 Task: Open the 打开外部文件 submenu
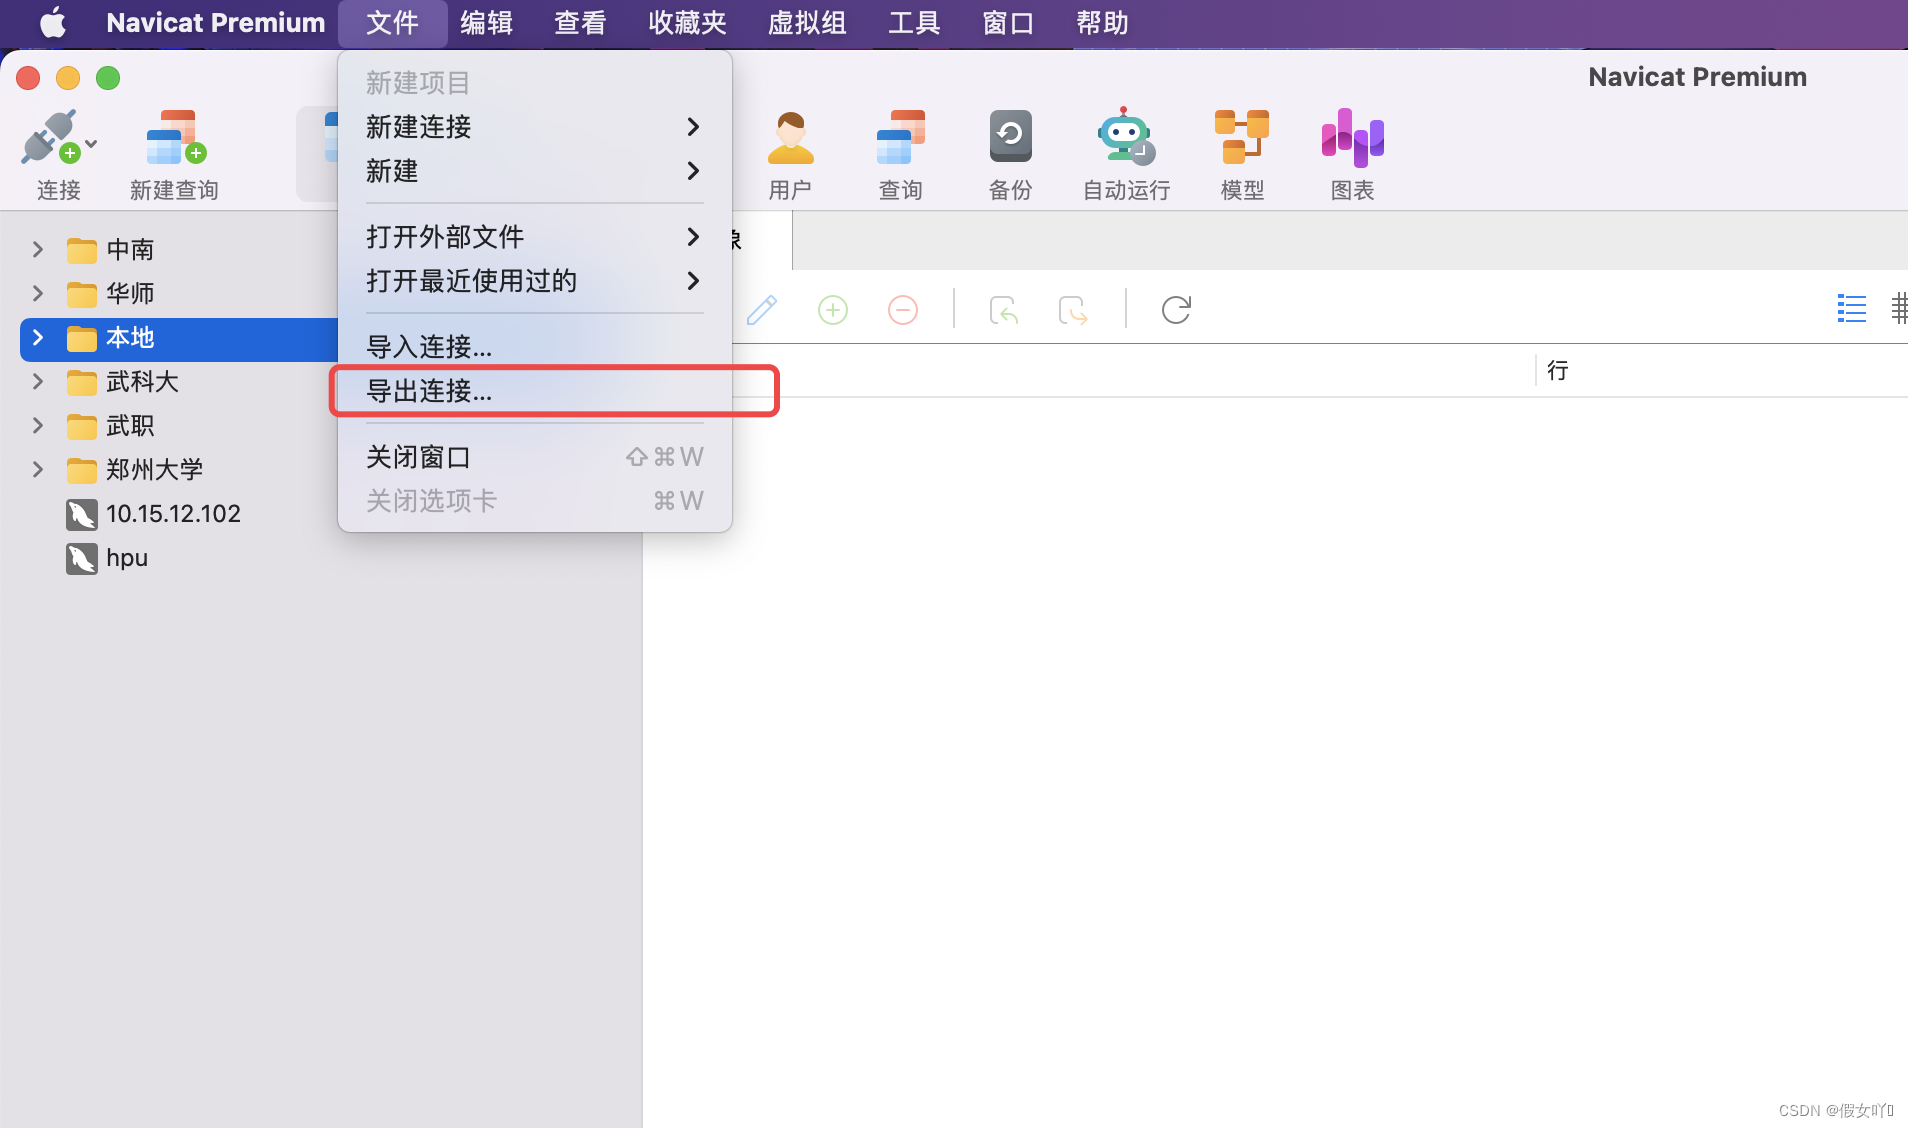coord(535,237)
